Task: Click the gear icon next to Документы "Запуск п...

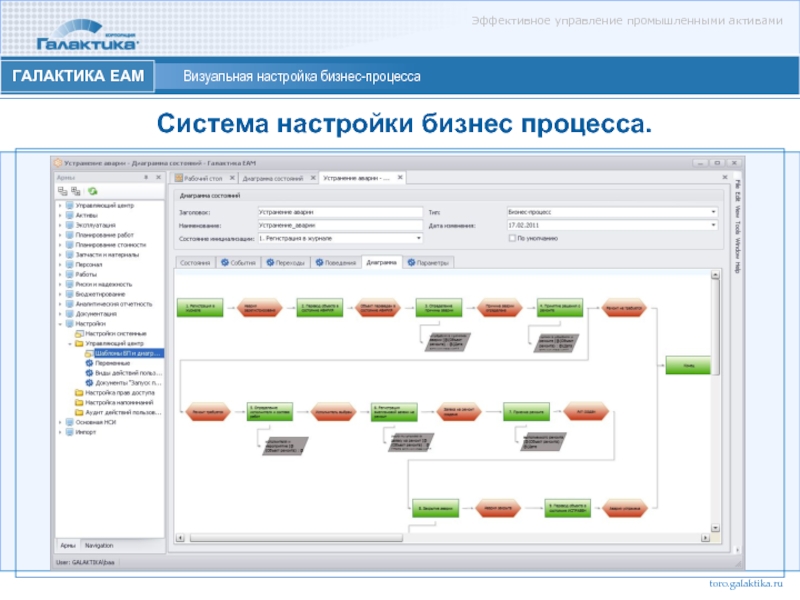Action: click(89, 383)
